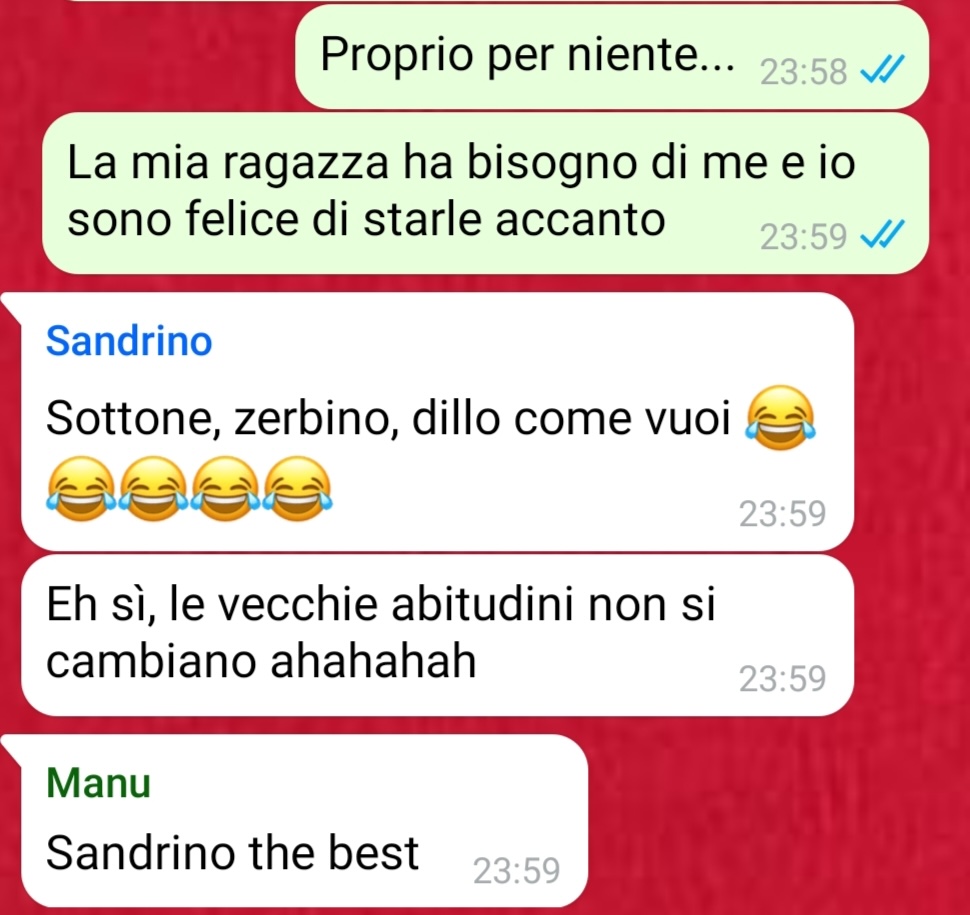The height and width of the screenshot is (915, 970).
Task: Click the 23:58 timestamp on sent message
Action: 803,72
